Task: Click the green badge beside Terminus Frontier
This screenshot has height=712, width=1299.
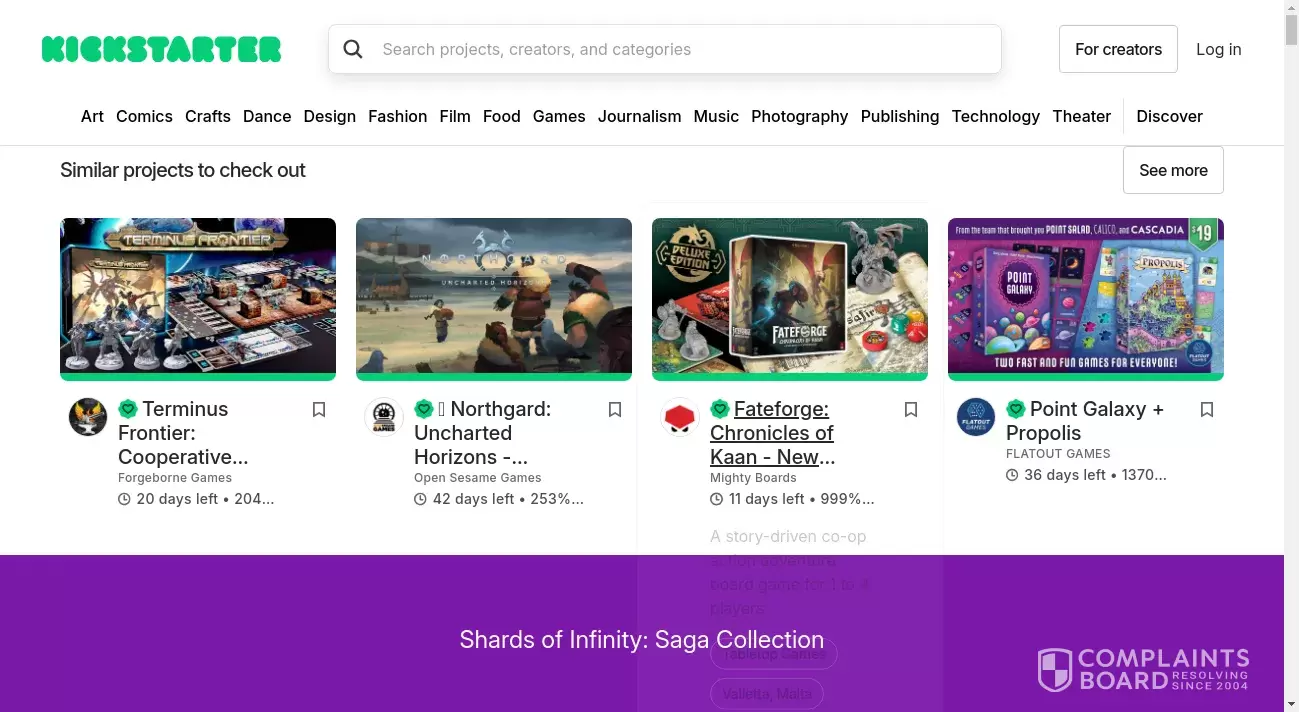Action: coord(128,409)
